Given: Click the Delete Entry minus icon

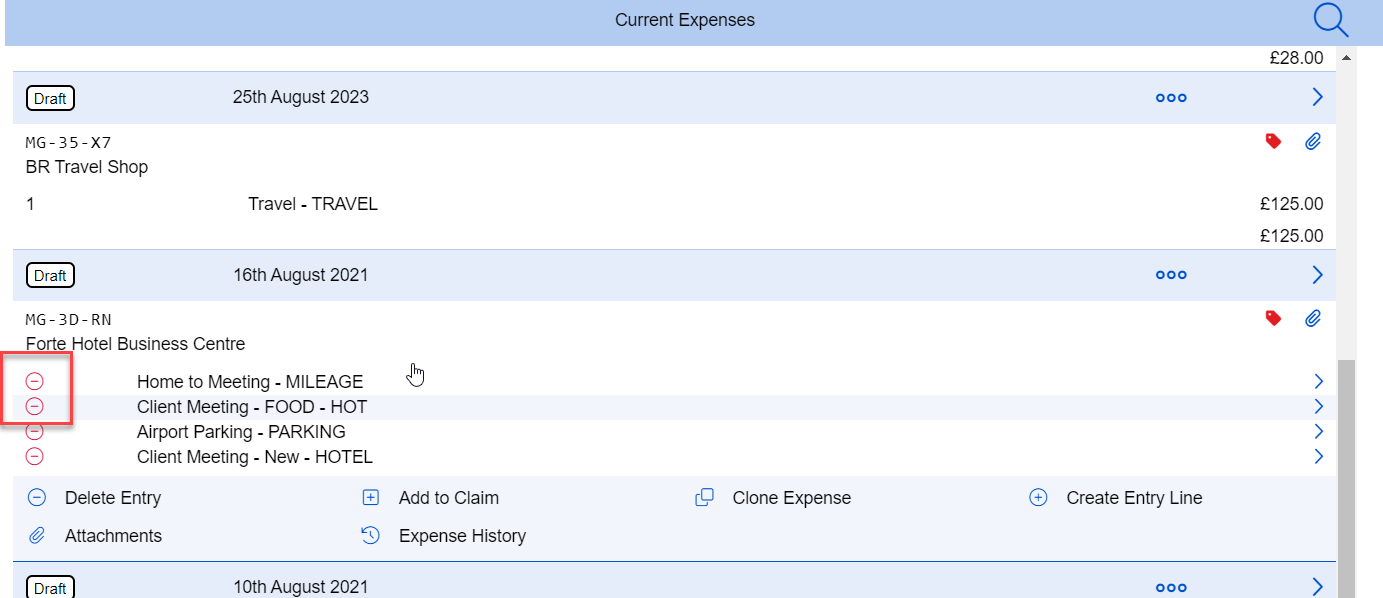Looking at the screenshot, I should [37, 497].
